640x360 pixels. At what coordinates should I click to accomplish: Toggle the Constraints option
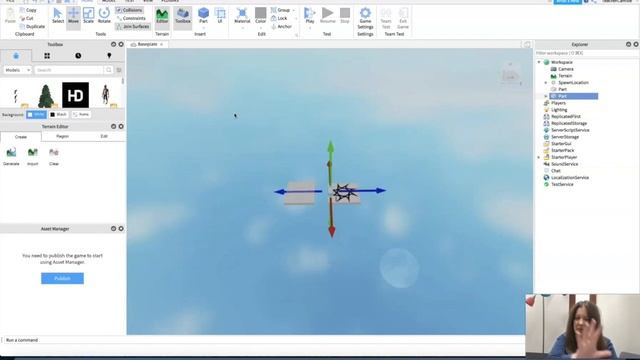[x=131, y=18]
